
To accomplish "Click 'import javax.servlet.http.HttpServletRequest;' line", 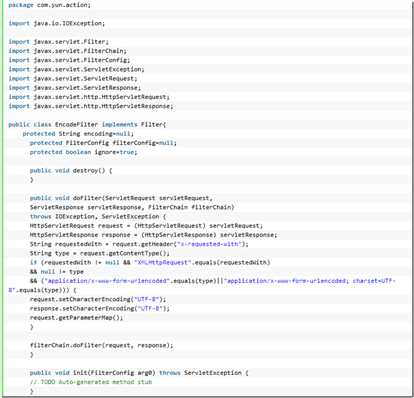I will click(89, 97).
